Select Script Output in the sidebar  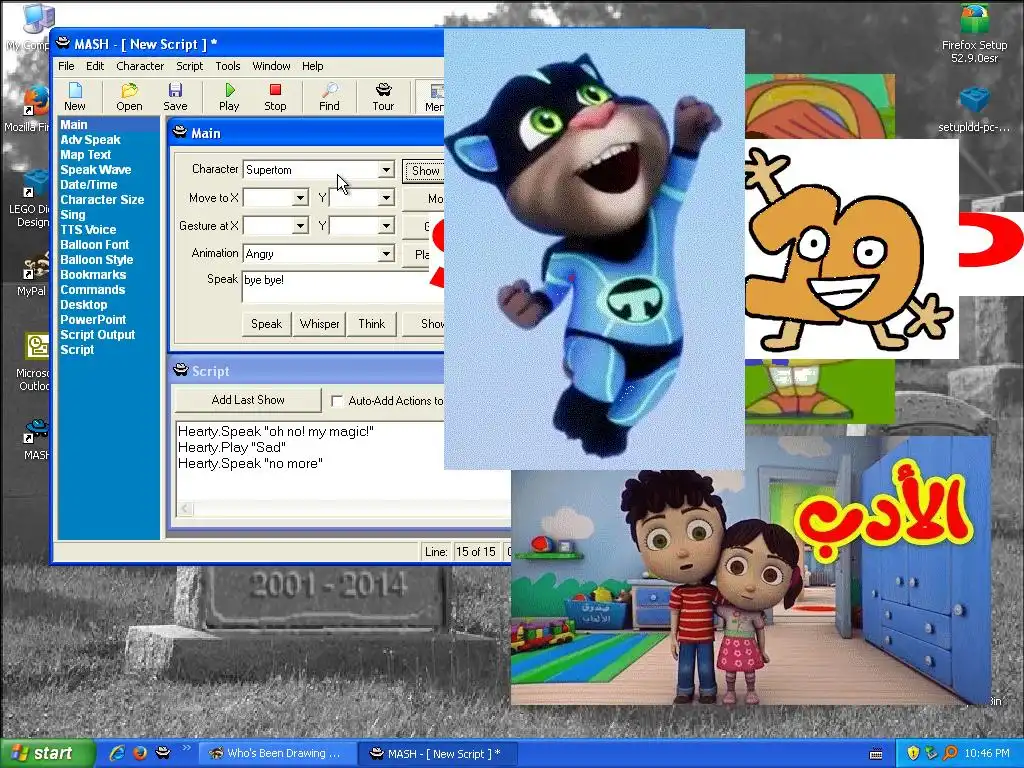coord(97,335)
